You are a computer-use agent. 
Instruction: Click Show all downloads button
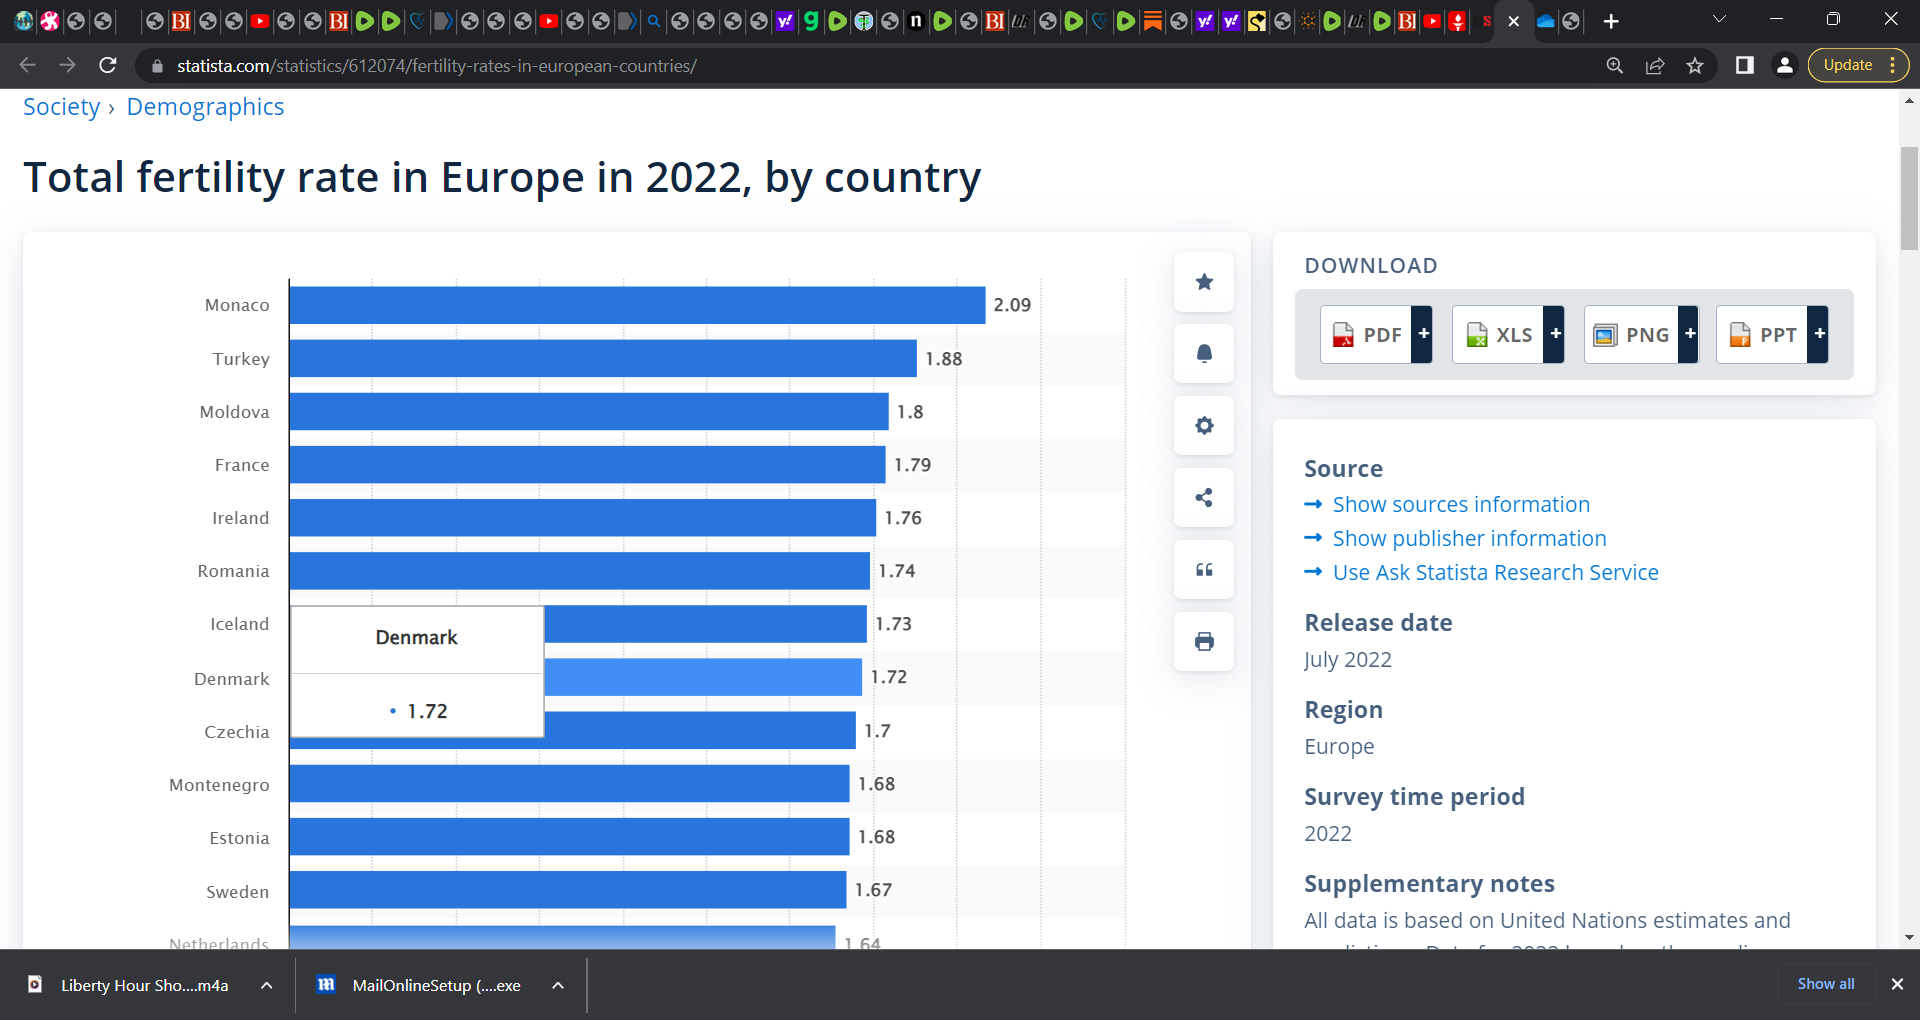click(x=1826, y=984)
